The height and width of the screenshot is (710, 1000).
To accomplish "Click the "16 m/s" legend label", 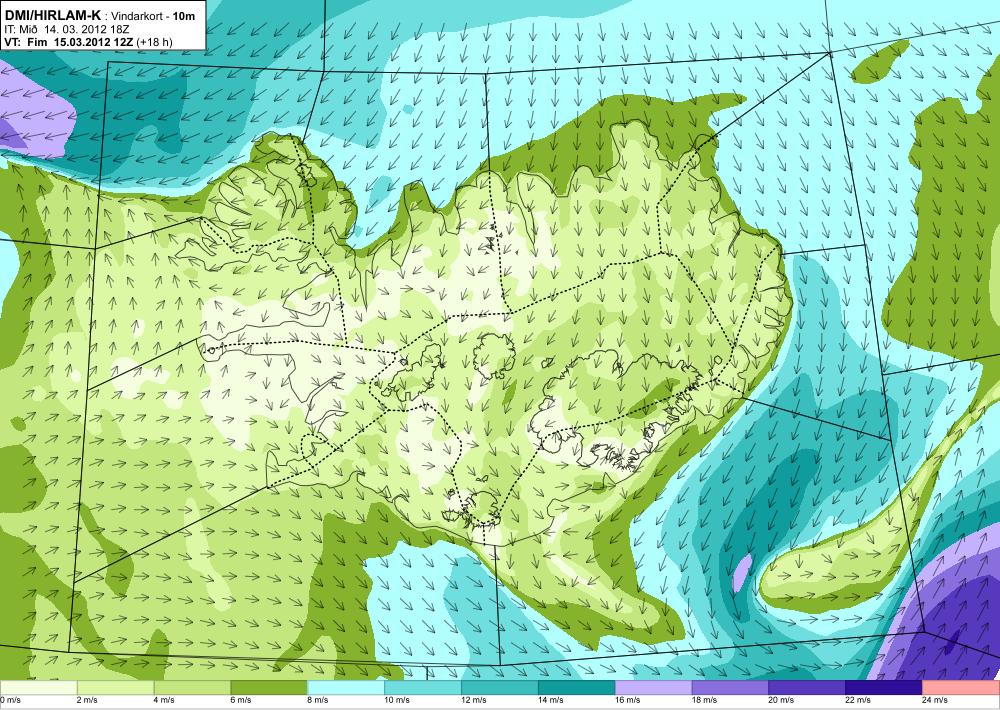I will (628, 700).
